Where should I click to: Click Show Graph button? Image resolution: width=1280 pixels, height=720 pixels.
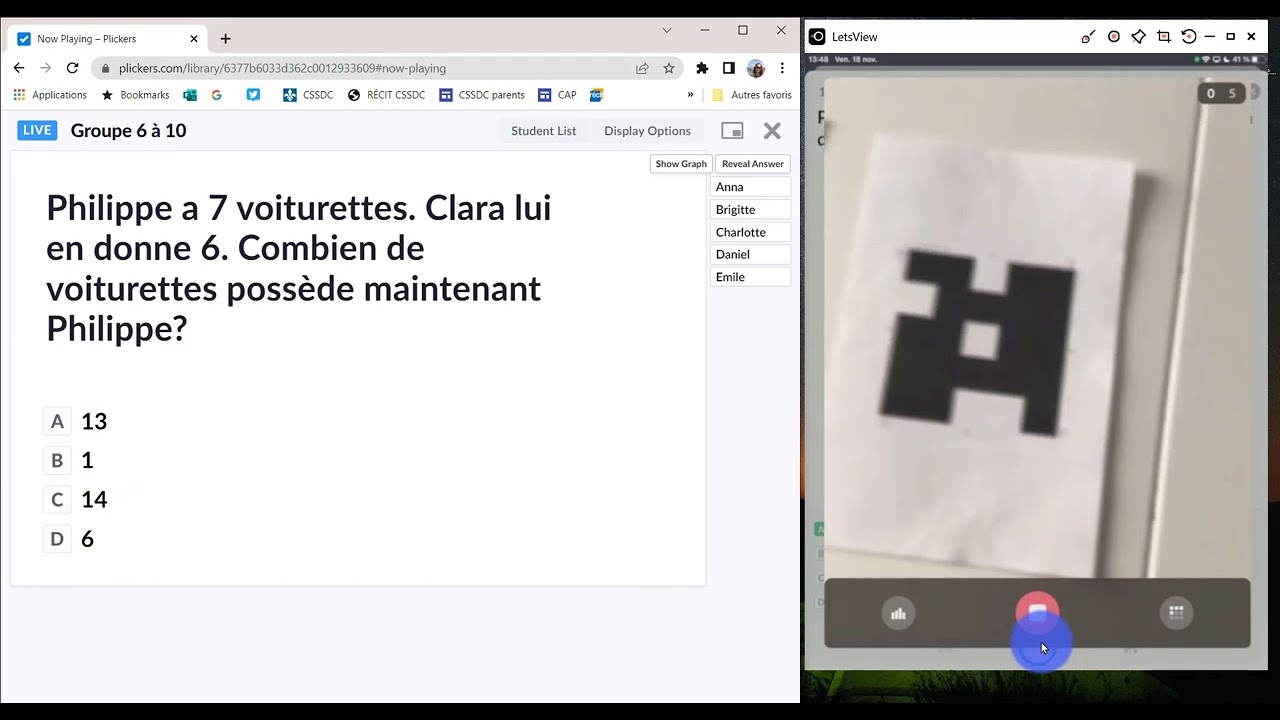(681, 164)
